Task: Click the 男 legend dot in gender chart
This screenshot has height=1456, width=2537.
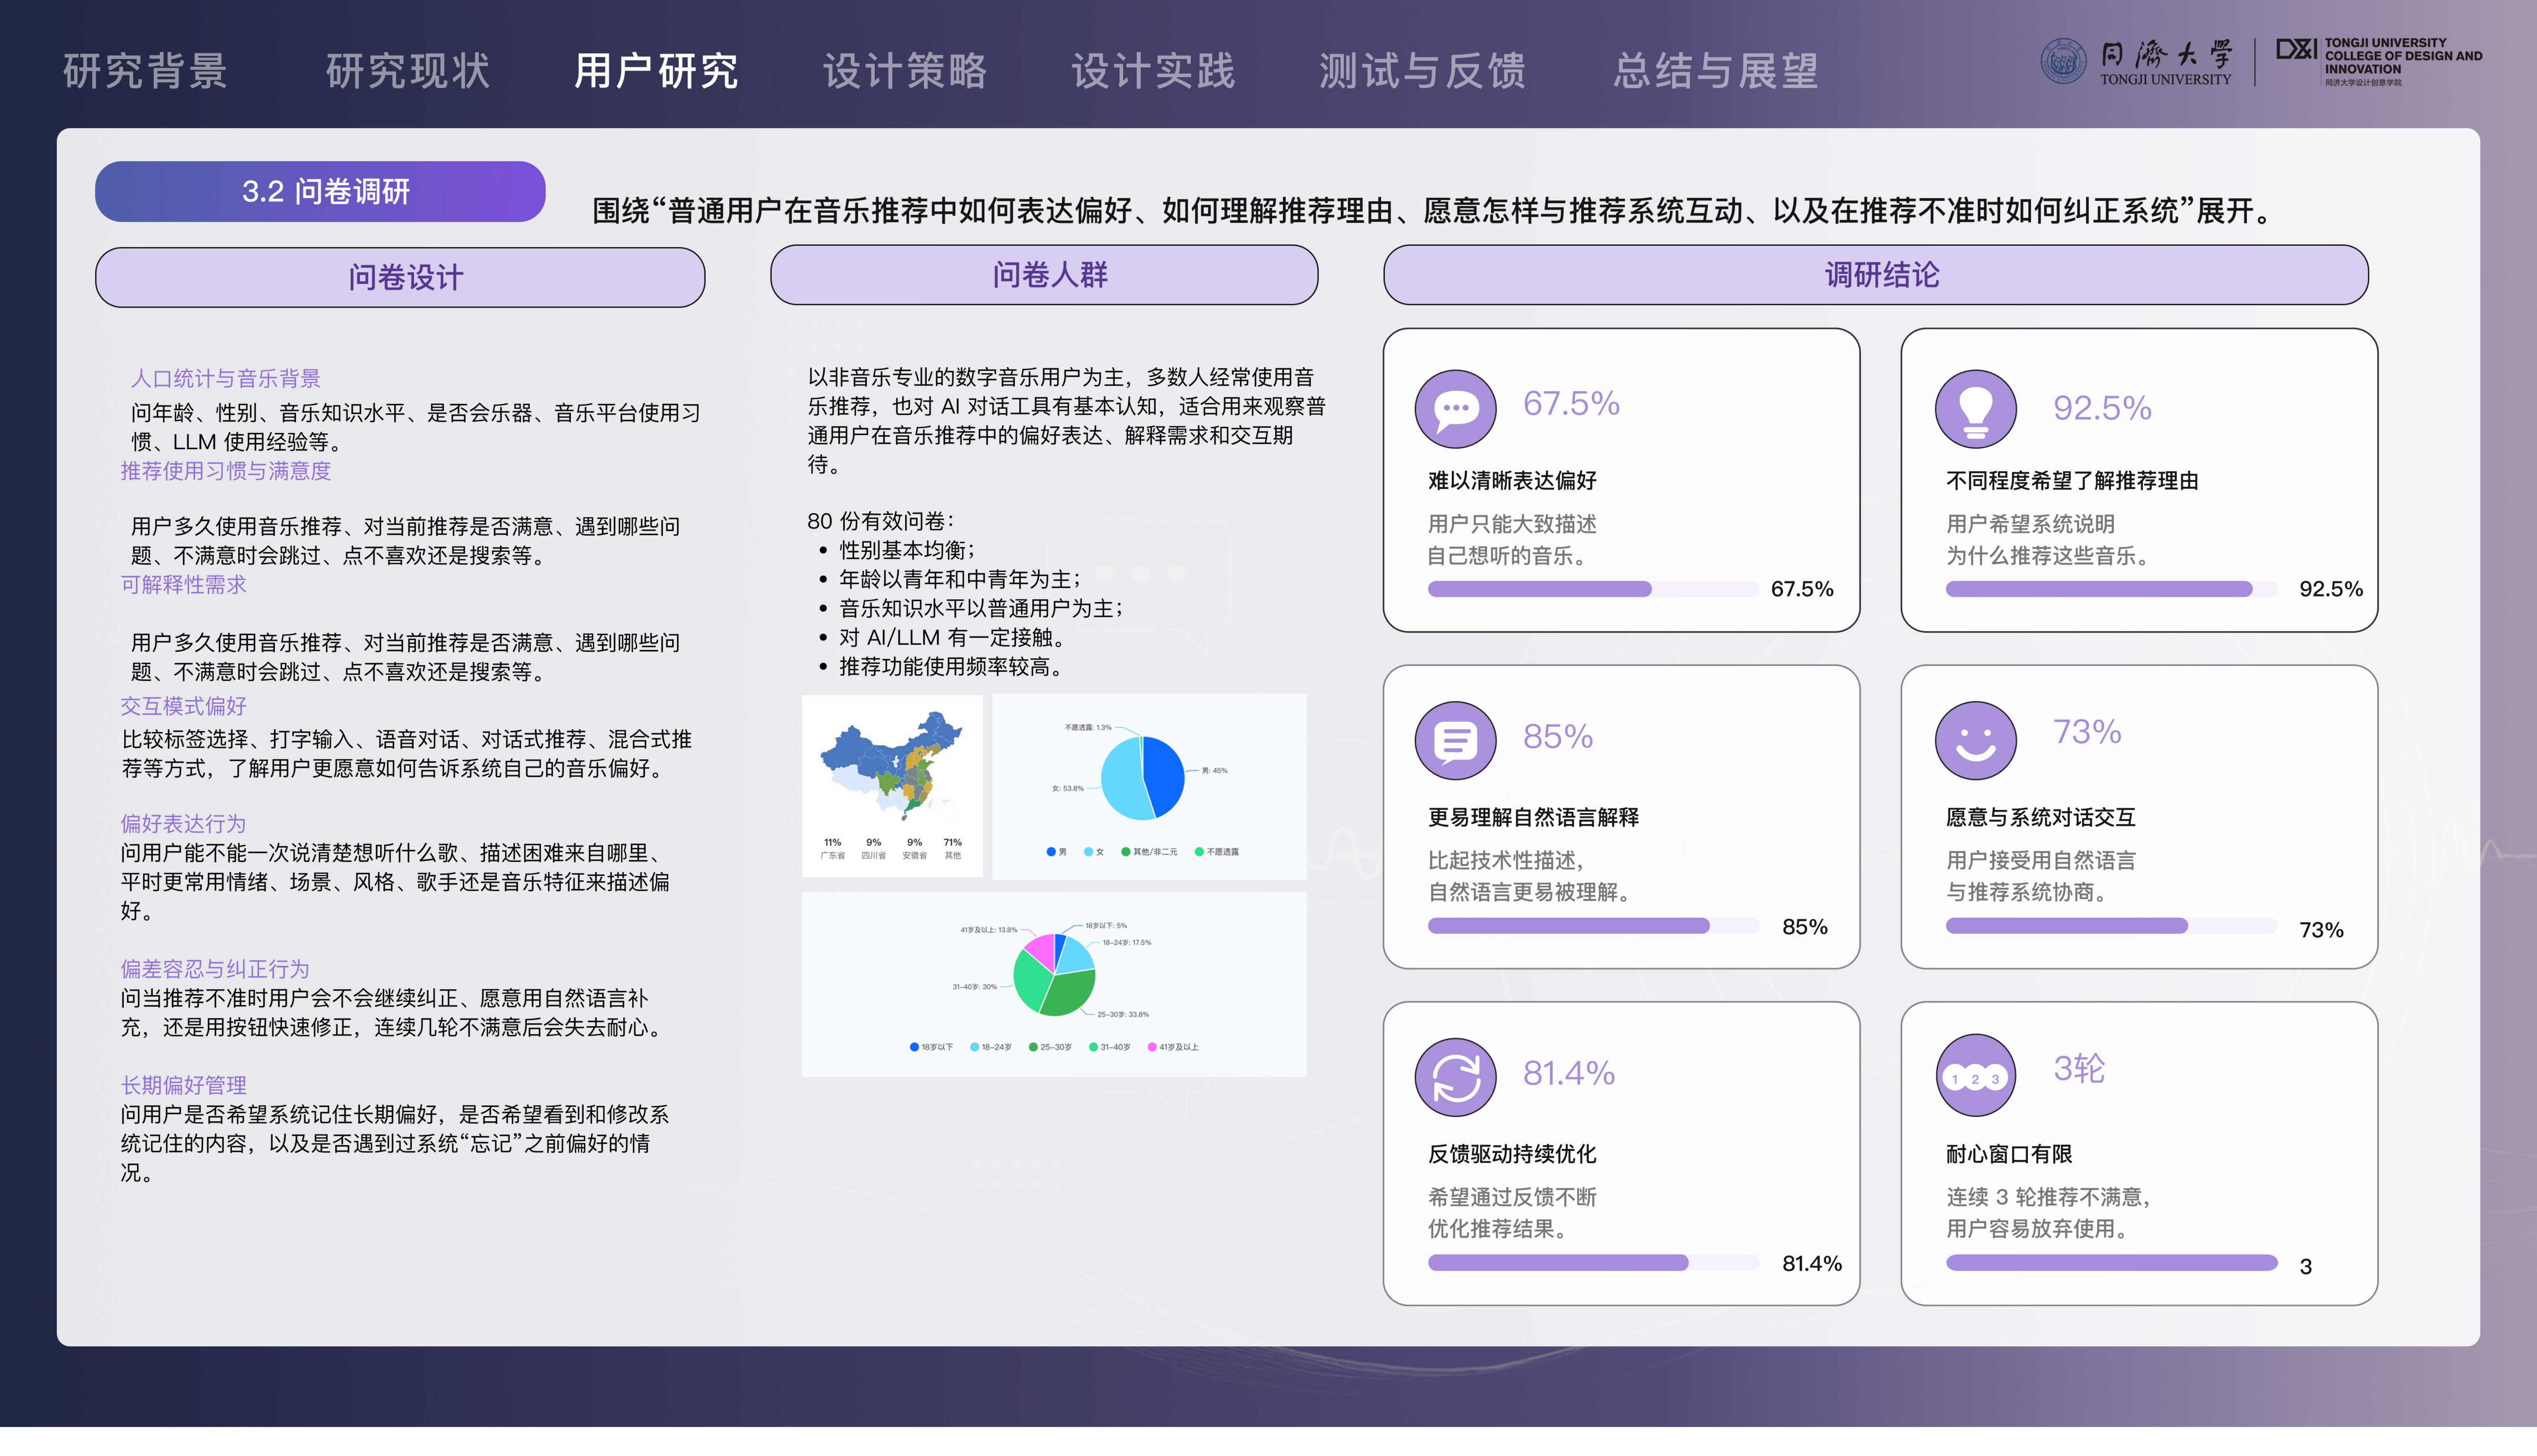Action: tap(1051, 852)
